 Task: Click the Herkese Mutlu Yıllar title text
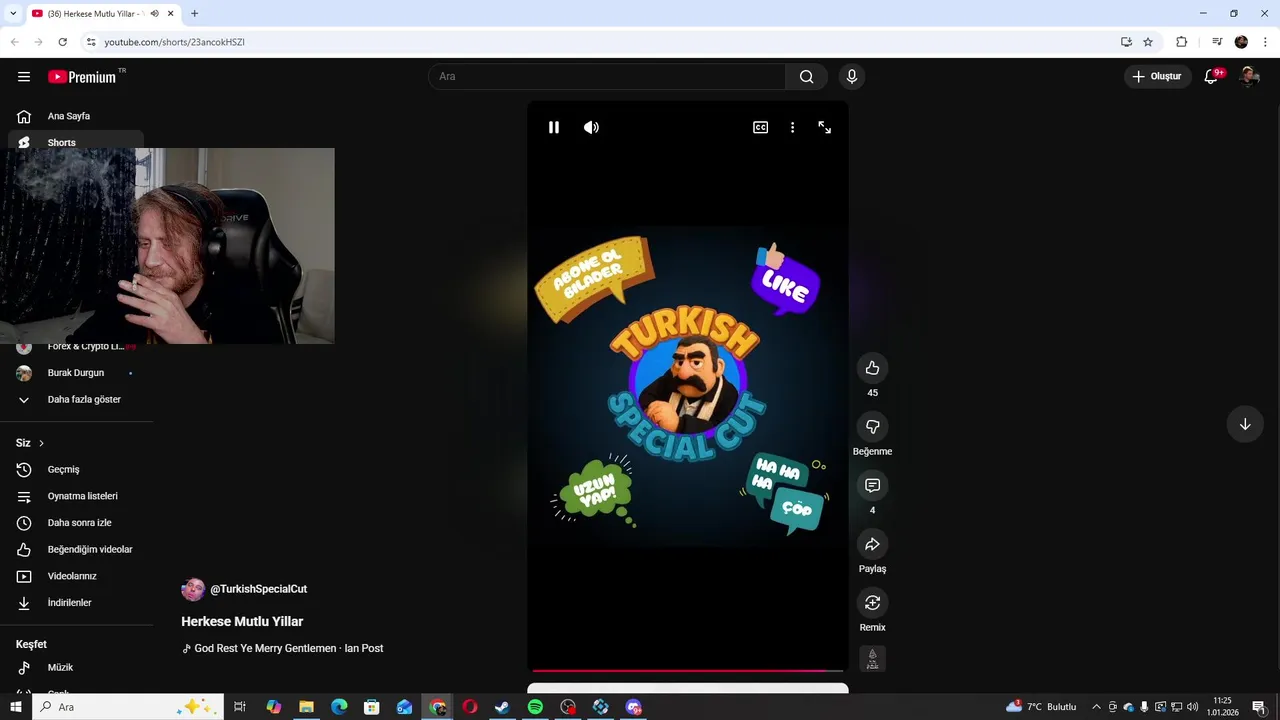(242, 621)
